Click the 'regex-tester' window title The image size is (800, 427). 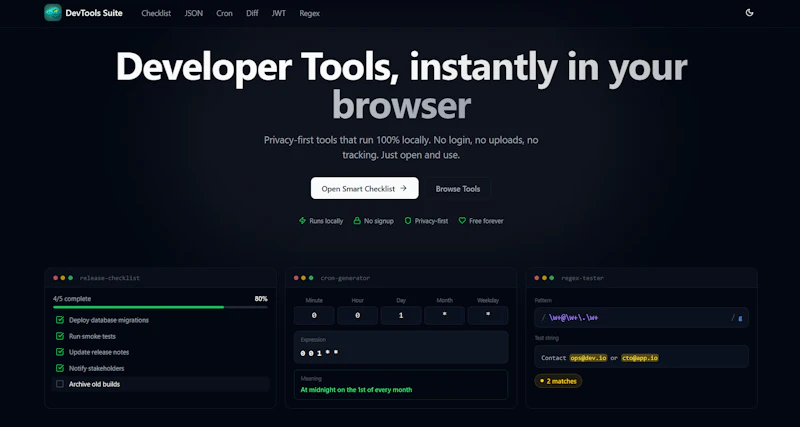pos(583,278)
